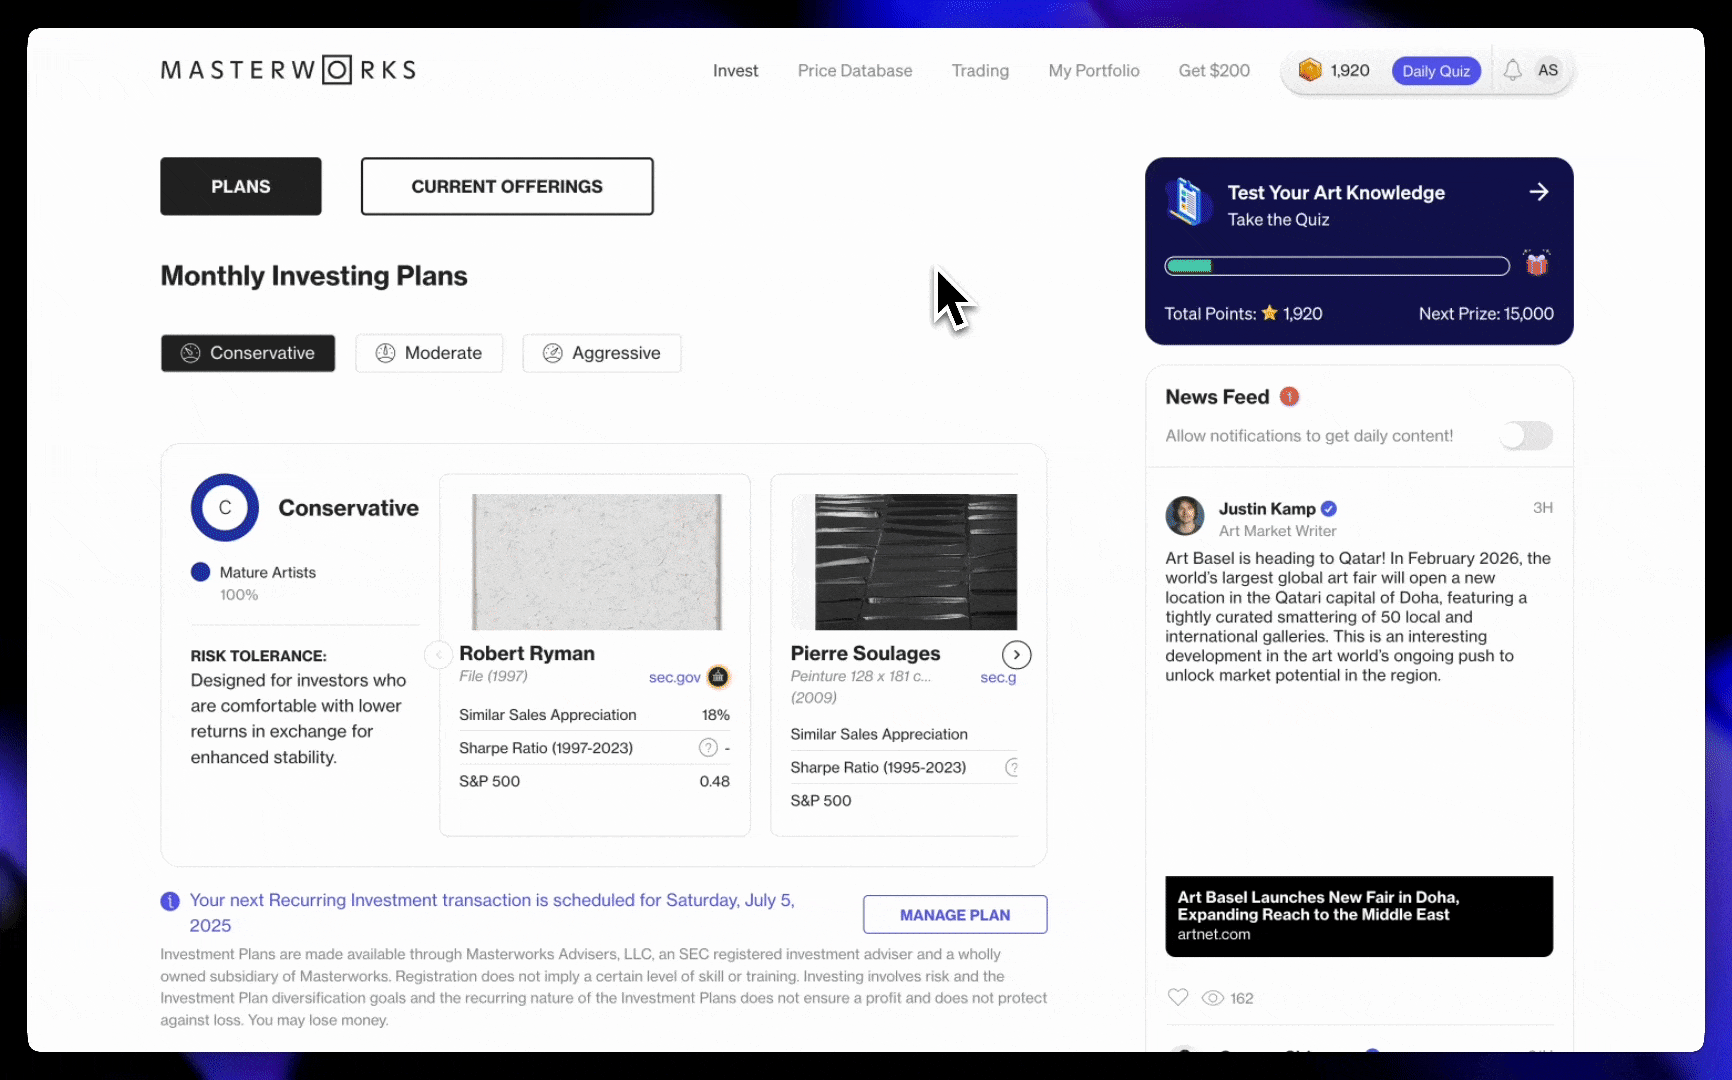Click Take the Quiz link

click(x=1278, y=220)
